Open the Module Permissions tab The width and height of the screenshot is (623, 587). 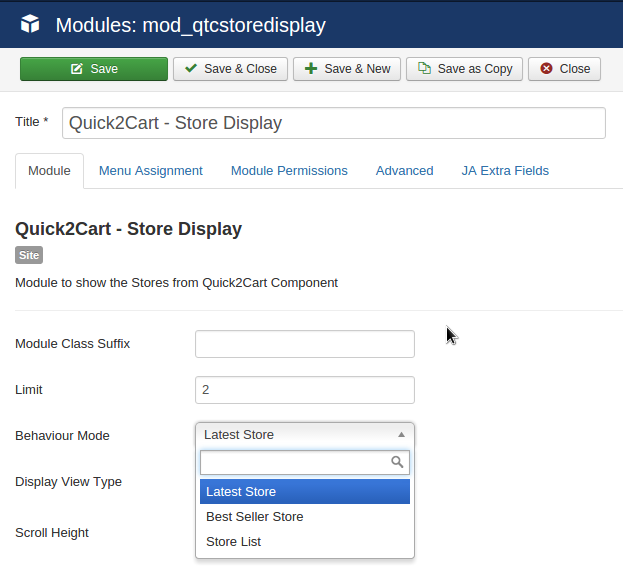(289, 171)
